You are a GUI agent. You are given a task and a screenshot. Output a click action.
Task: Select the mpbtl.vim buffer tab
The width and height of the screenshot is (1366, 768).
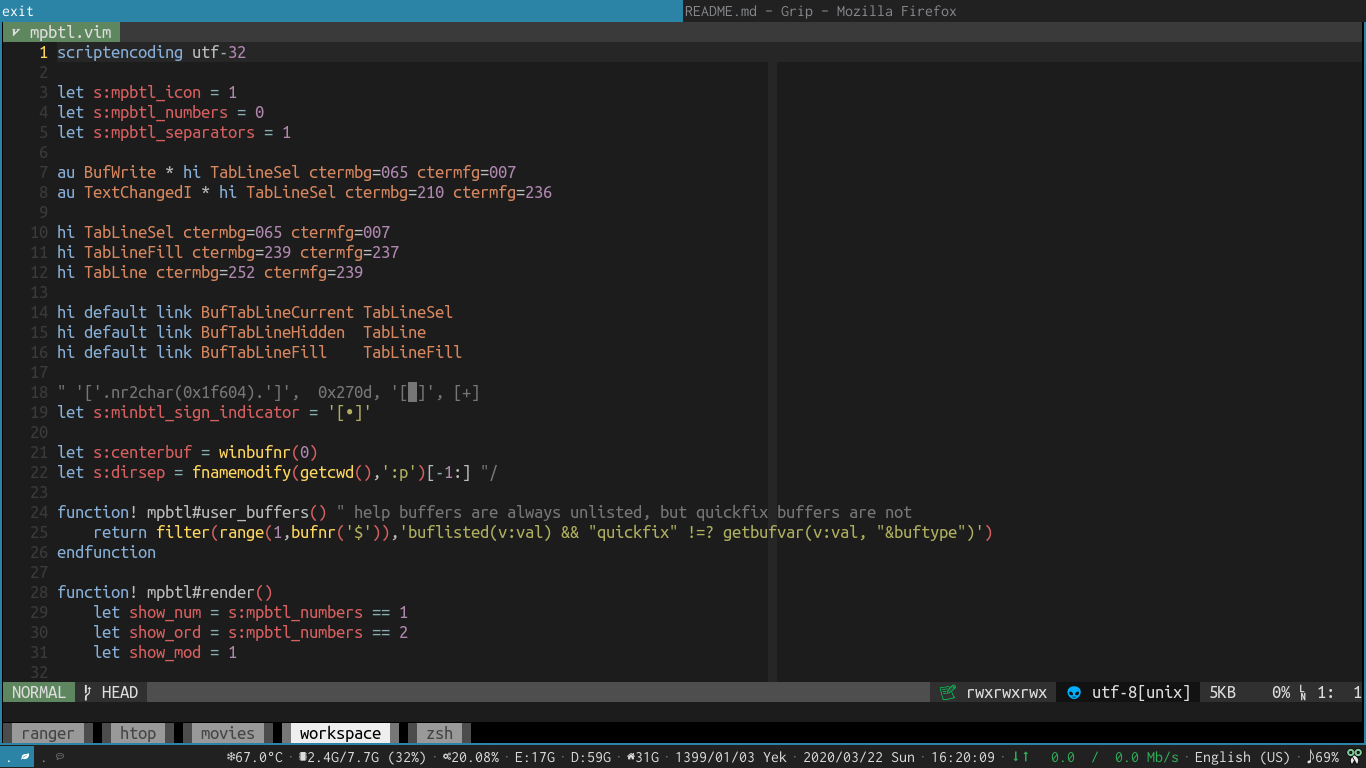coord(62,32)
